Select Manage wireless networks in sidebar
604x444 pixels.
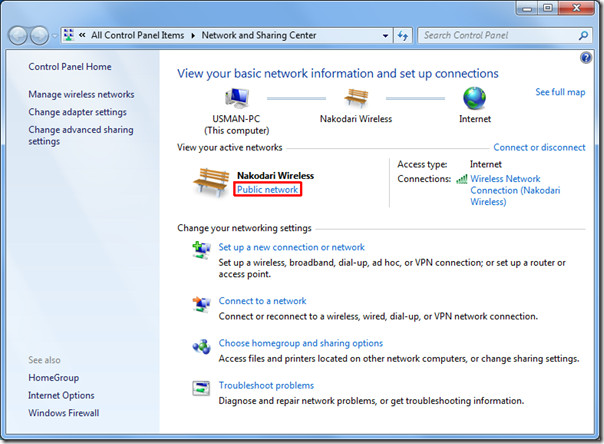click(81, 95)
